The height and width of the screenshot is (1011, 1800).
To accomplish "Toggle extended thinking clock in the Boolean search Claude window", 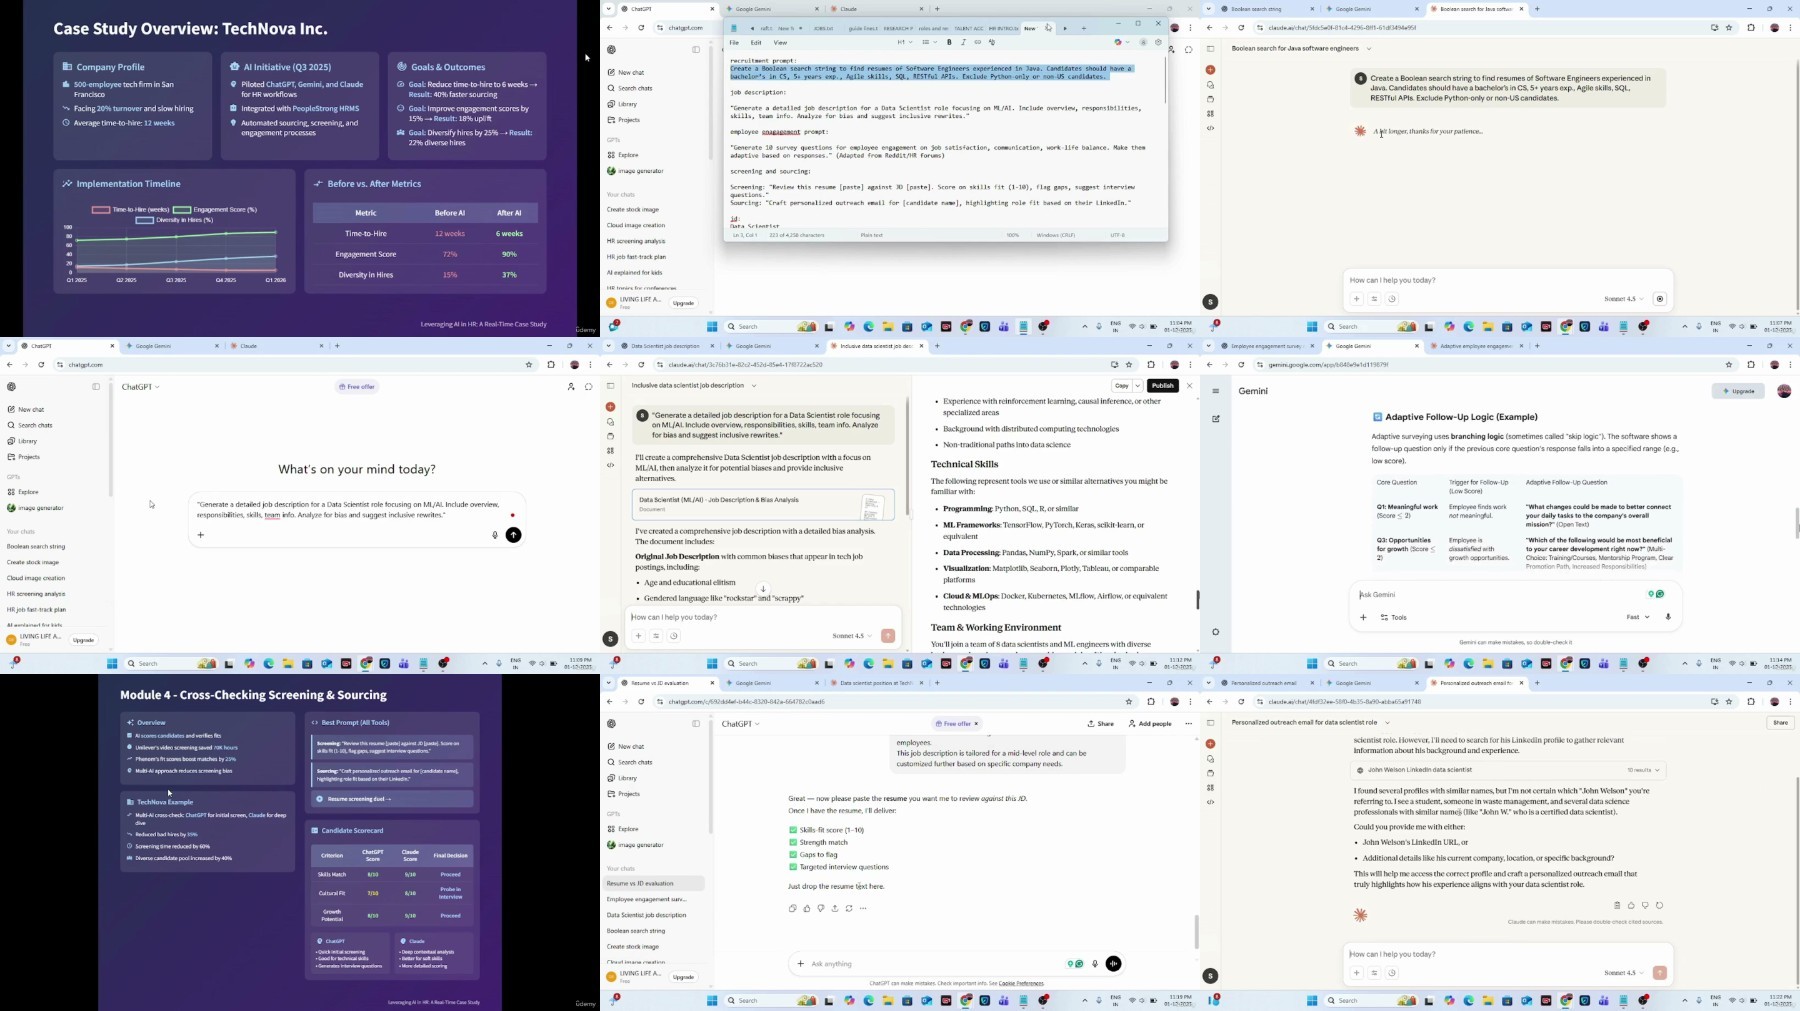I will click(x=1392, y=299).
